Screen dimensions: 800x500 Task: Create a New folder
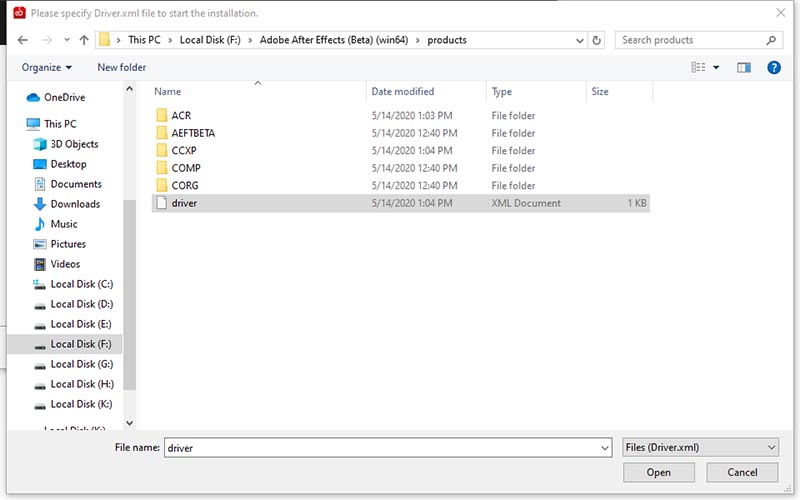coord(121,67)
